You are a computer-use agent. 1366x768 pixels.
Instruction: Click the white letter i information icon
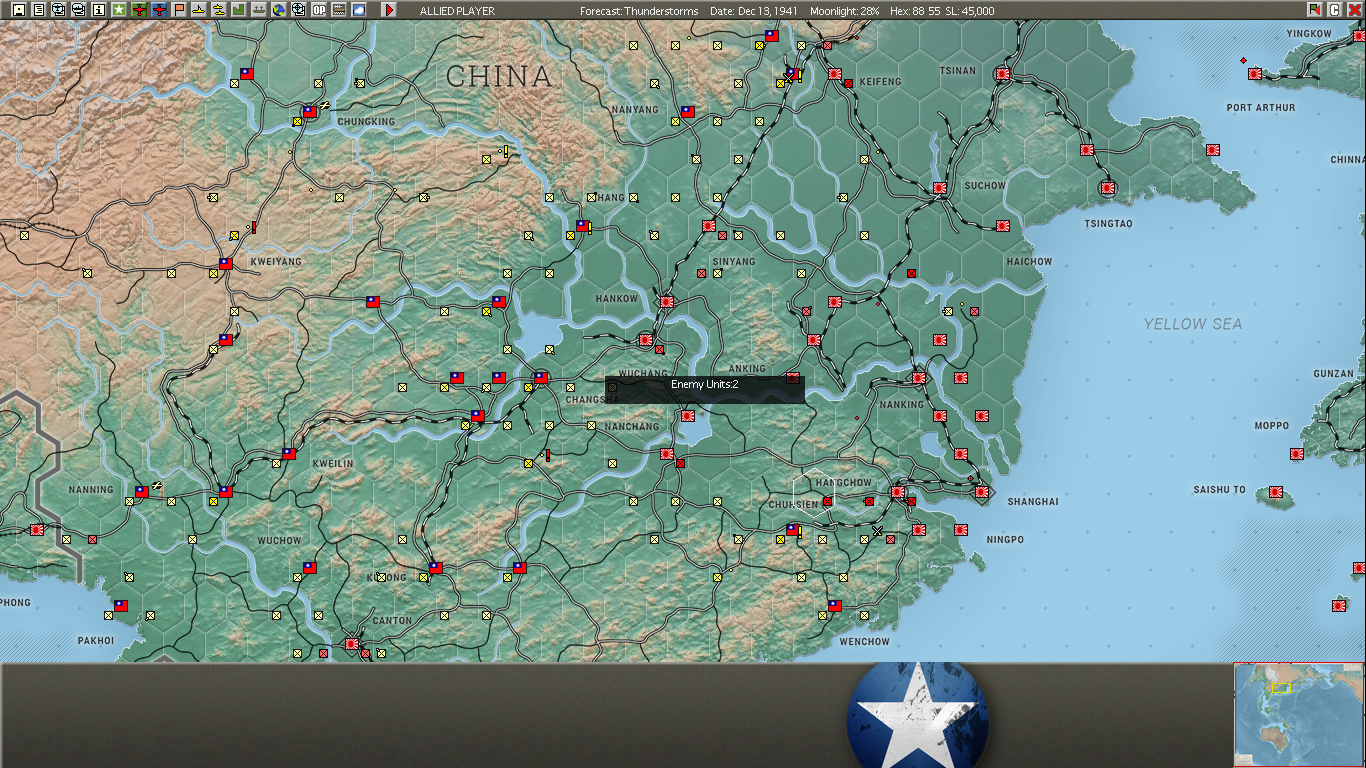(x=99, y=9)
